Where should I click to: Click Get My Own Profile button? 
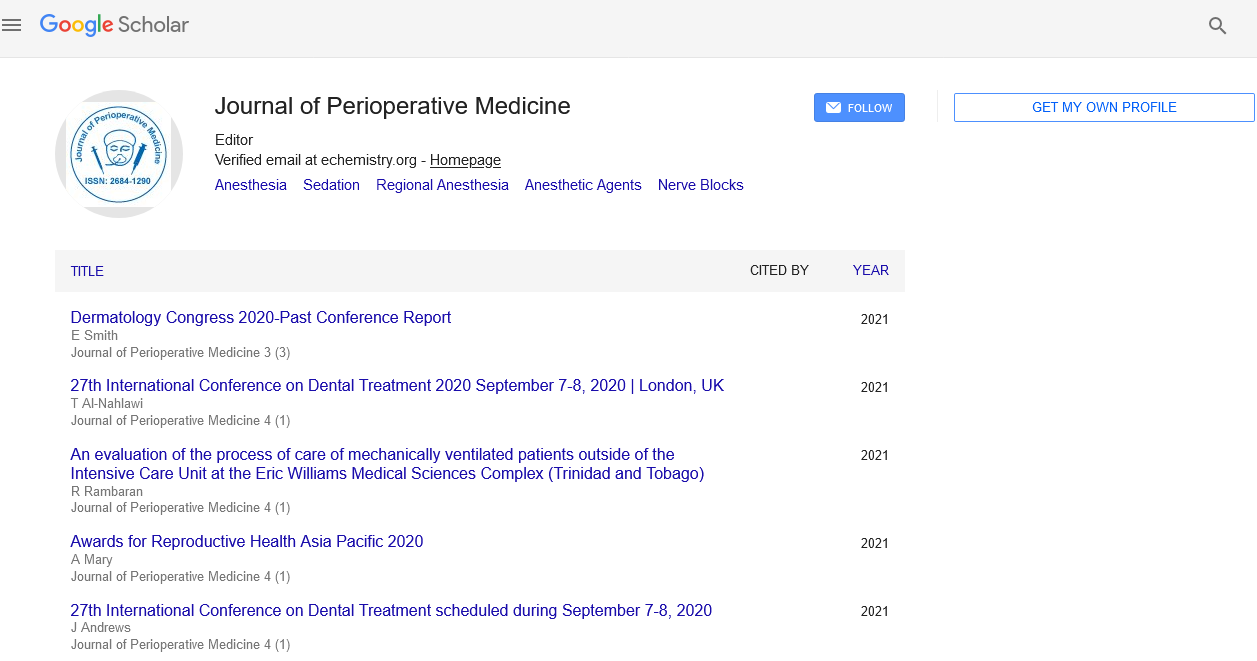click(x=1103, y=107)
